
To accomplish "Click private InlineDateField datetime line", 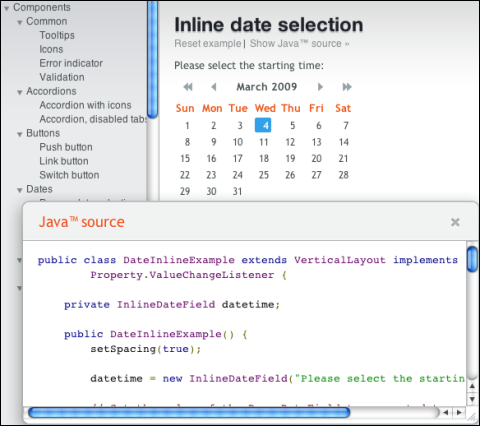I will [x=172, y=305].
